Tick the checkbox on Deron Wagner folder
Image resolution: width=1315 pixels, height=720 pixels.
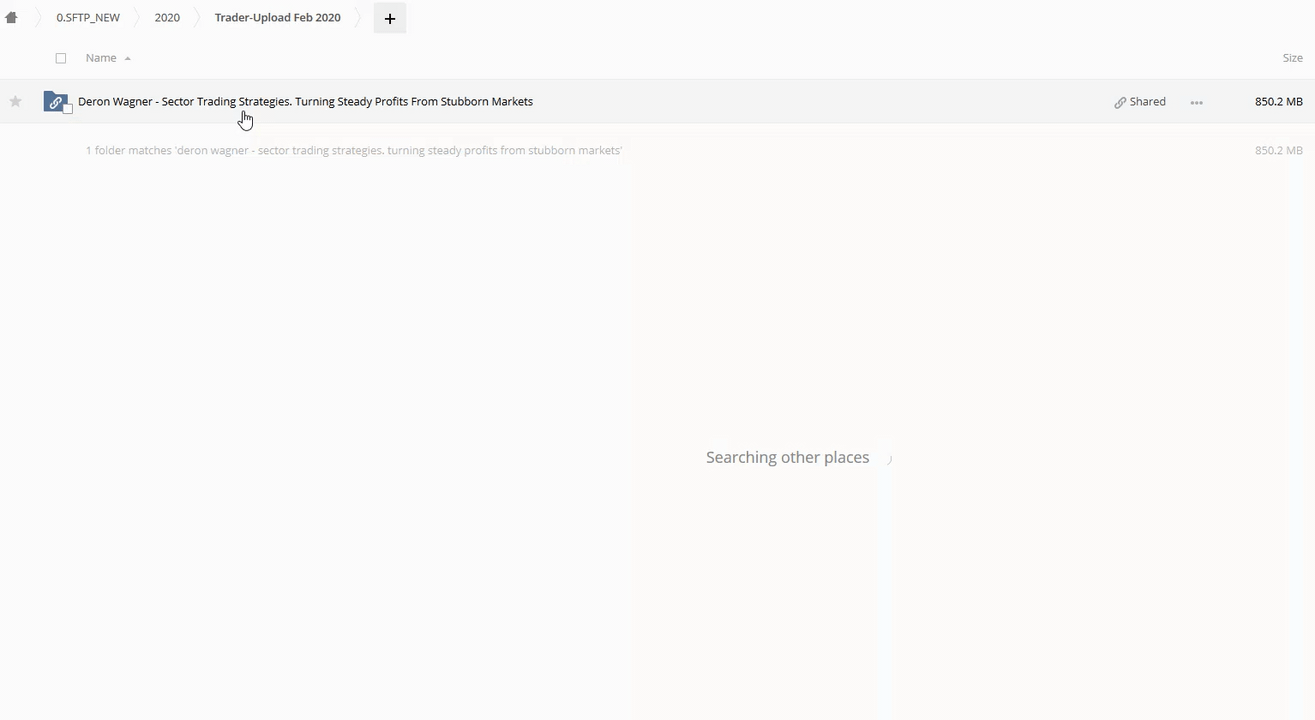point(68,109)
